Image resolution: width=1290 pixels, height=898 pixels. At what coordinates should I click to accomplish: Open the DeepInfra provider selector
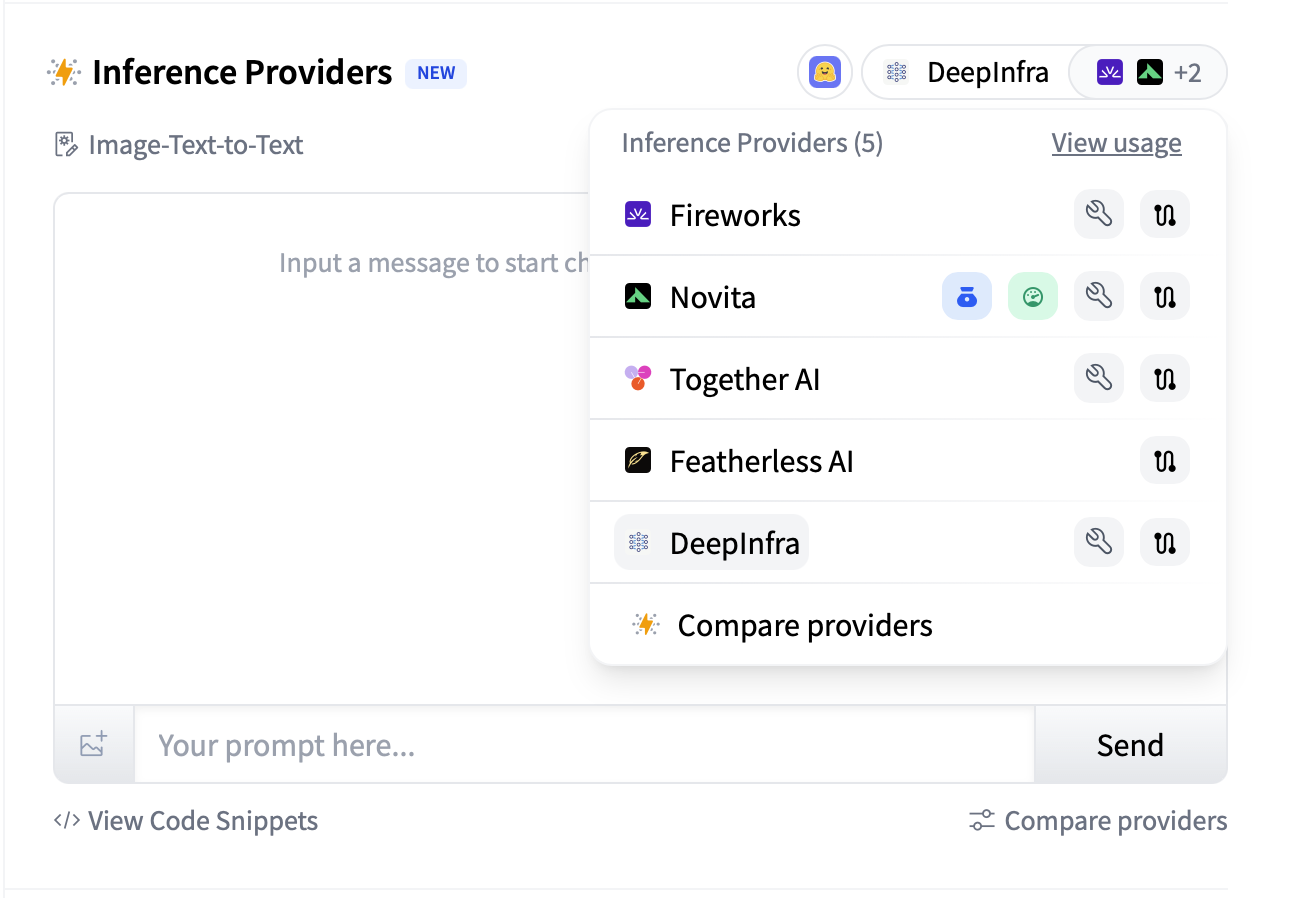[967, 73]
